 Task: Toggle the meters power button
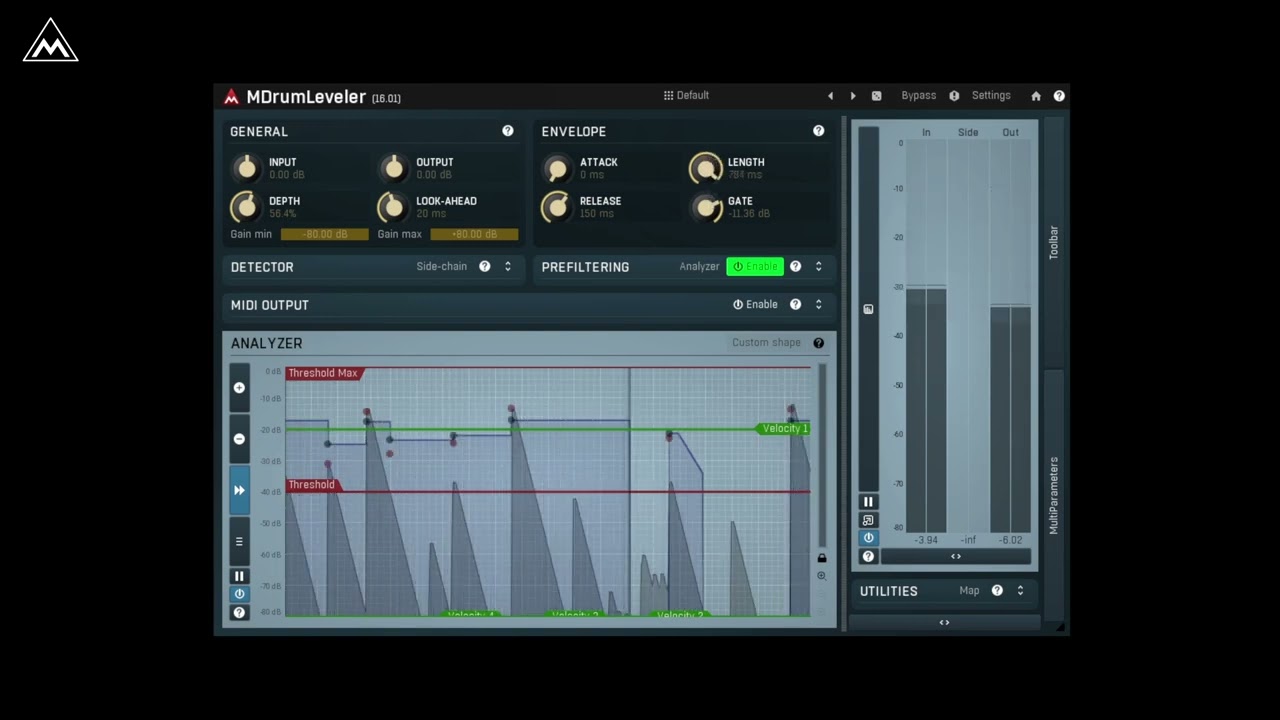868,538
